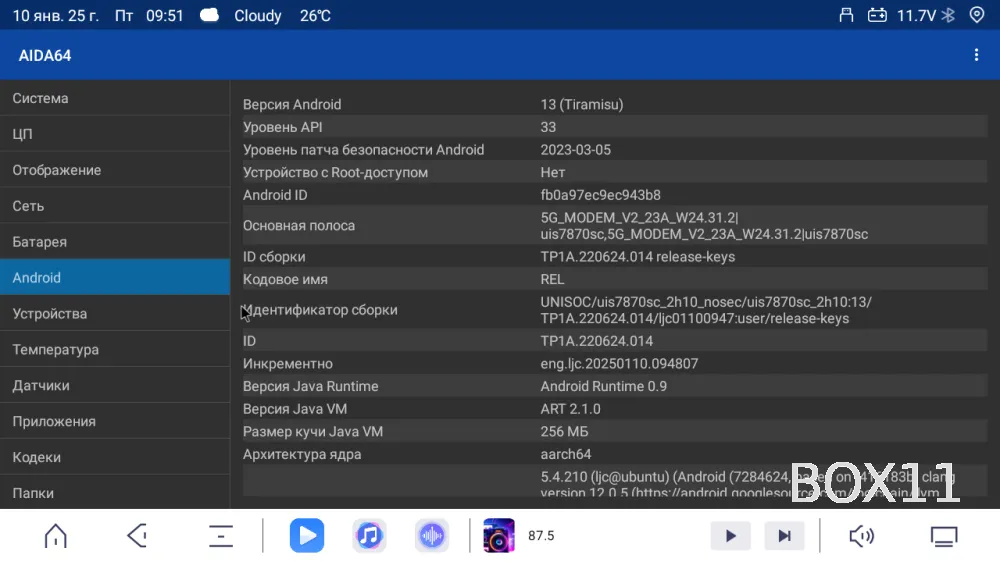Select the security patch date 2023-03-05
The width and height of the screenshot is (1000, 562).
[x=575, y=150]
